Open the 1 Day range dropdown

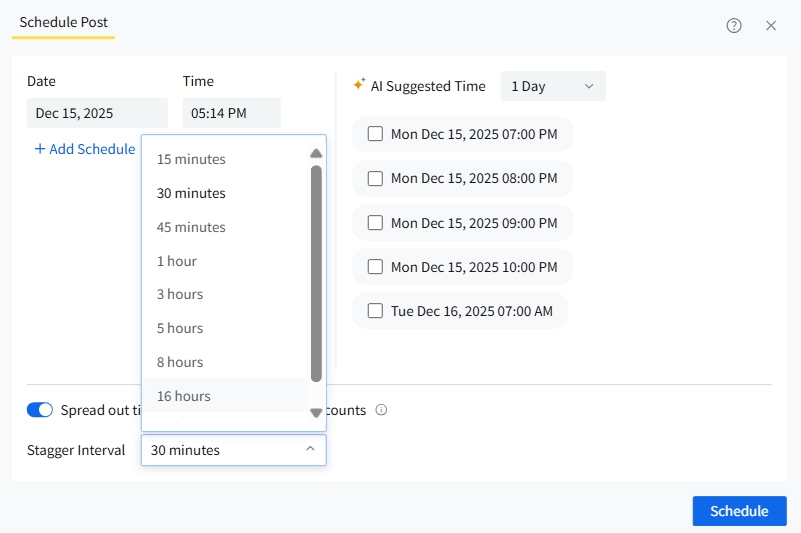(x=553, y=86)
